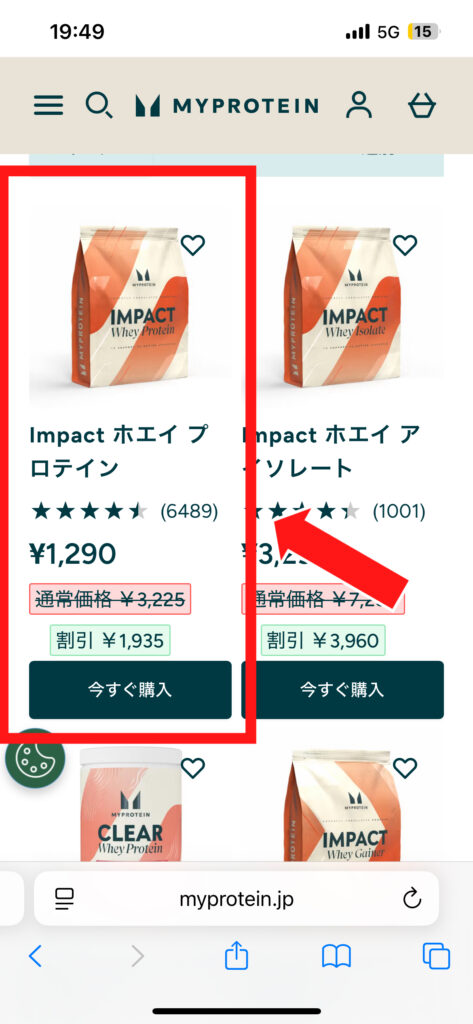Image resolution: width=473 pixels, height=1024 pixels.
Task: Favorite Impact Whey Protein with heart
Action: click(193, 246)
